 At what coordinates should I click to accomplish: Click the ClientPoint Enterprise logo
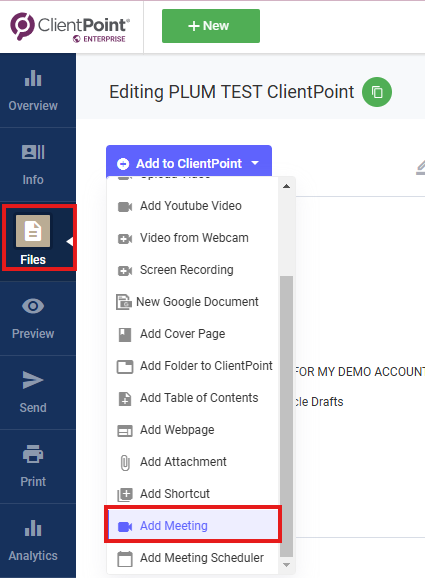coord(70,27)
